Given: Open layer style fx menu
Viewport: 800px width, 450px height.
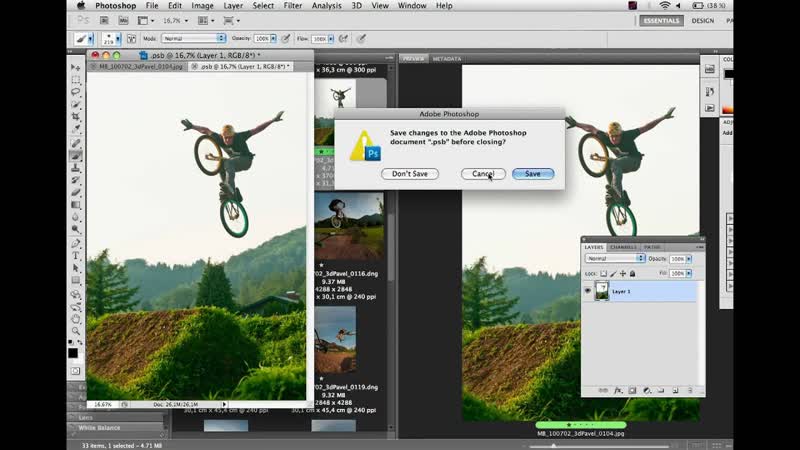Looking at the screenshot, I should [618, 390].
